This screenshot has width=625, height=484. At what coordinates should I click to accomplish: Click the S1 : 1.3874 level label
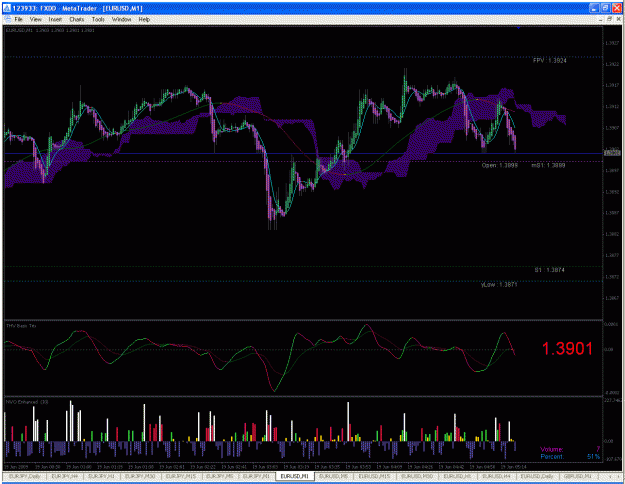click(549, 270)
